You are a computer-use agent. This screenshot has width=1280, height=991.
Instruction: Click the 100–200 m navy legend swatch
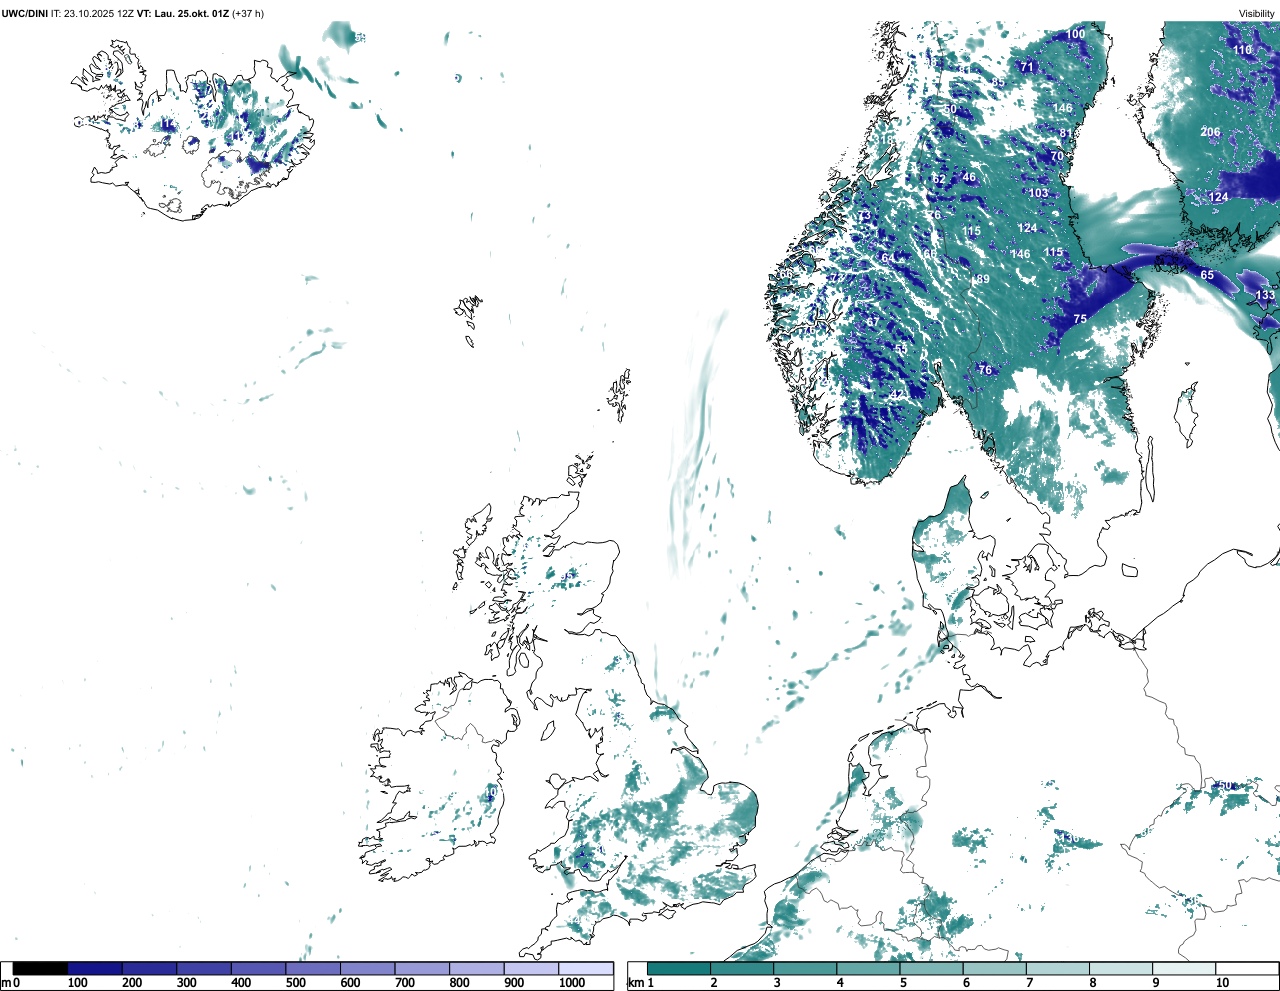(95, 968)
